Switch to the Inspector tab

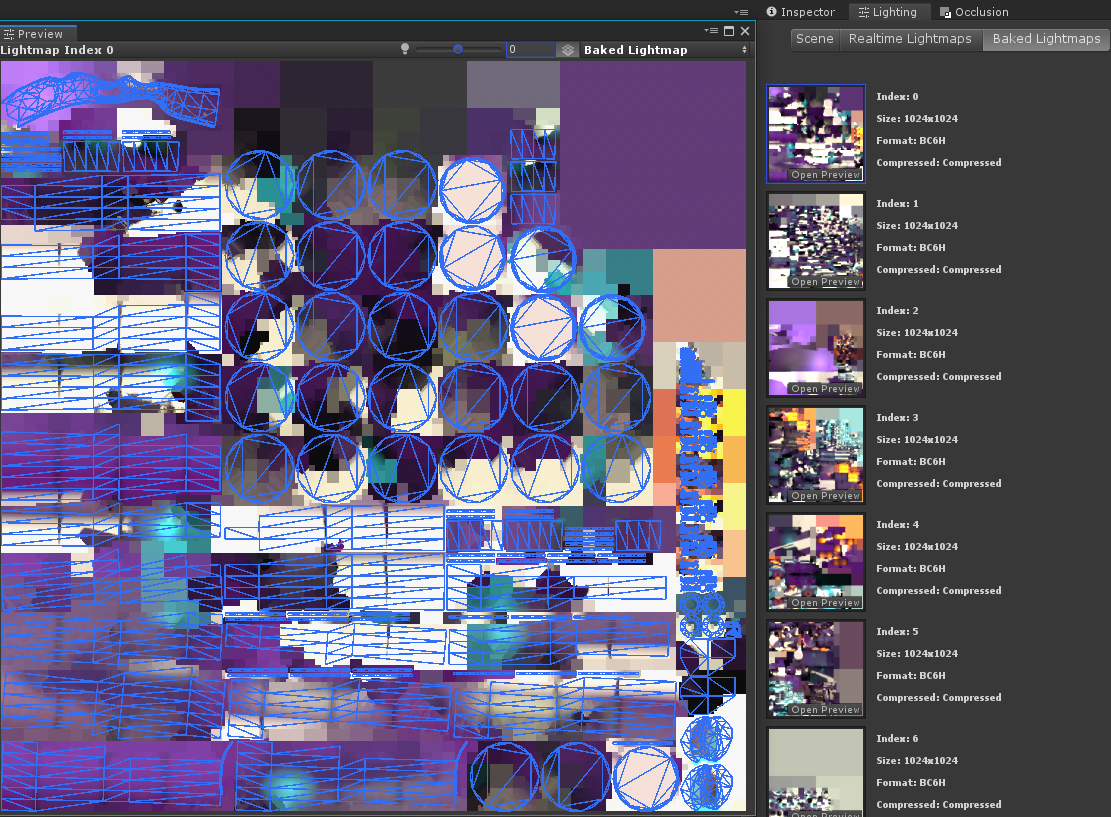(800, 12)
